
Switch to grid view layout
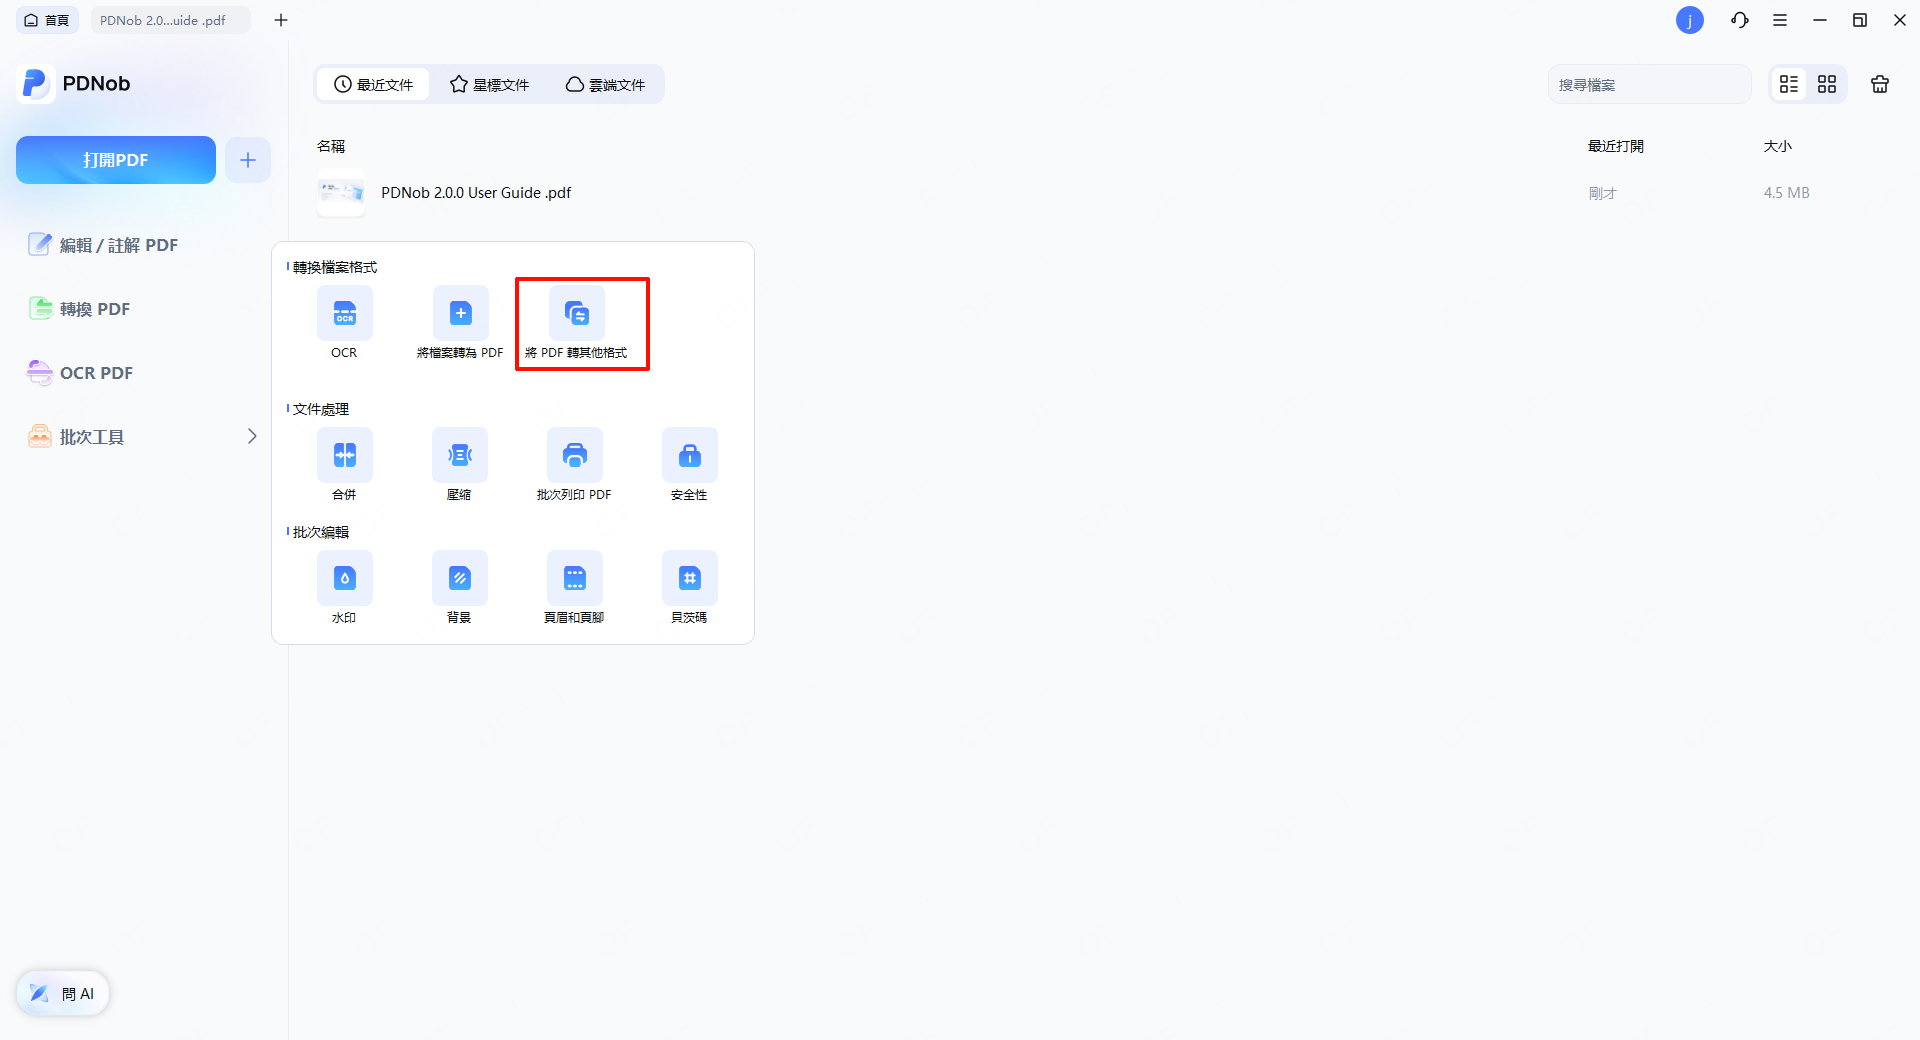click(x=1827, y=85)
